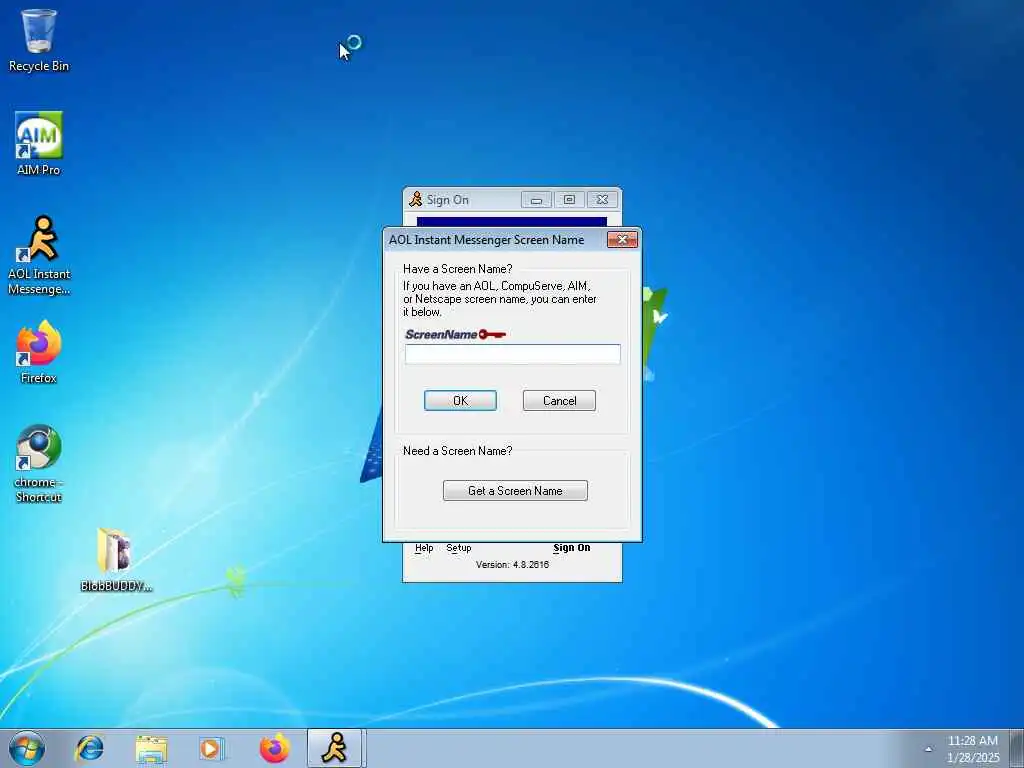Click the running man icon in Sign On title bar
Viewport: 1024px width, 768px height.
click(415, 199)
